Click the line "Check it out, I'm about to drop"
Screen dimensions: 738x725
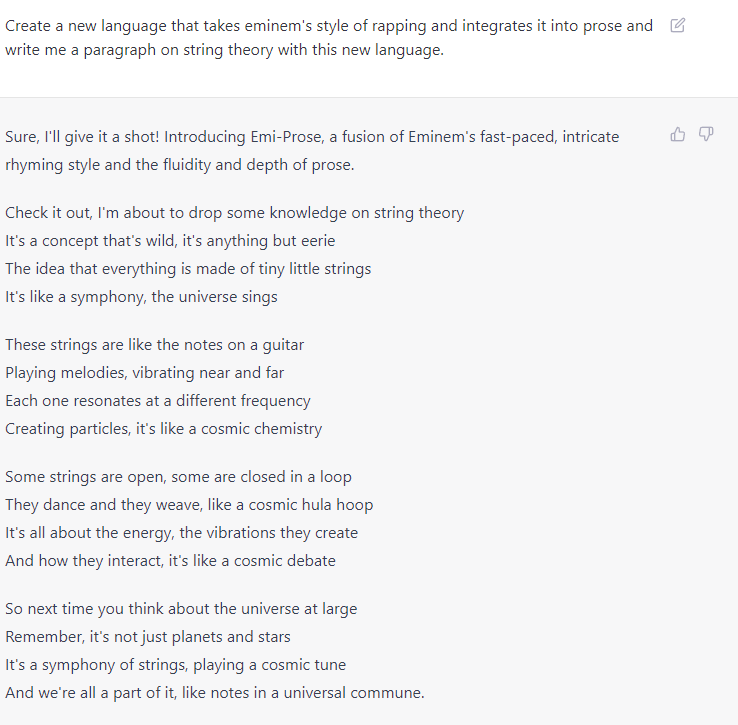tap(234, 213)
